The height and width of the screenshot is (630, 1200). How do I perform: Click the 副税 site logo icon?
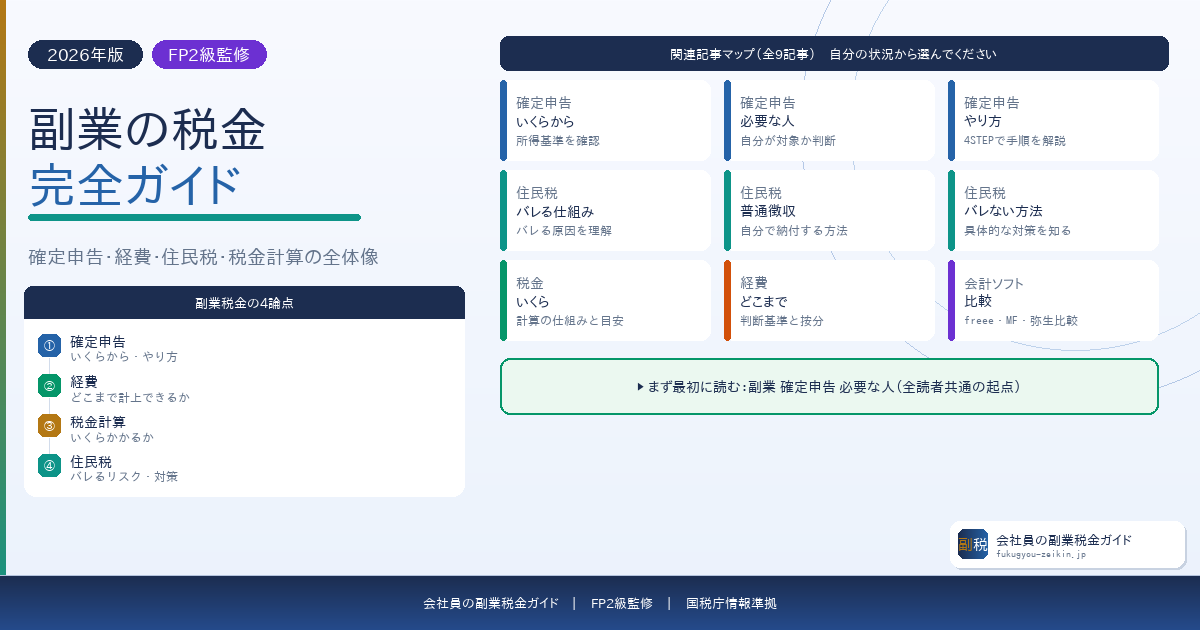pyautogui.click(x=972, y=545)
